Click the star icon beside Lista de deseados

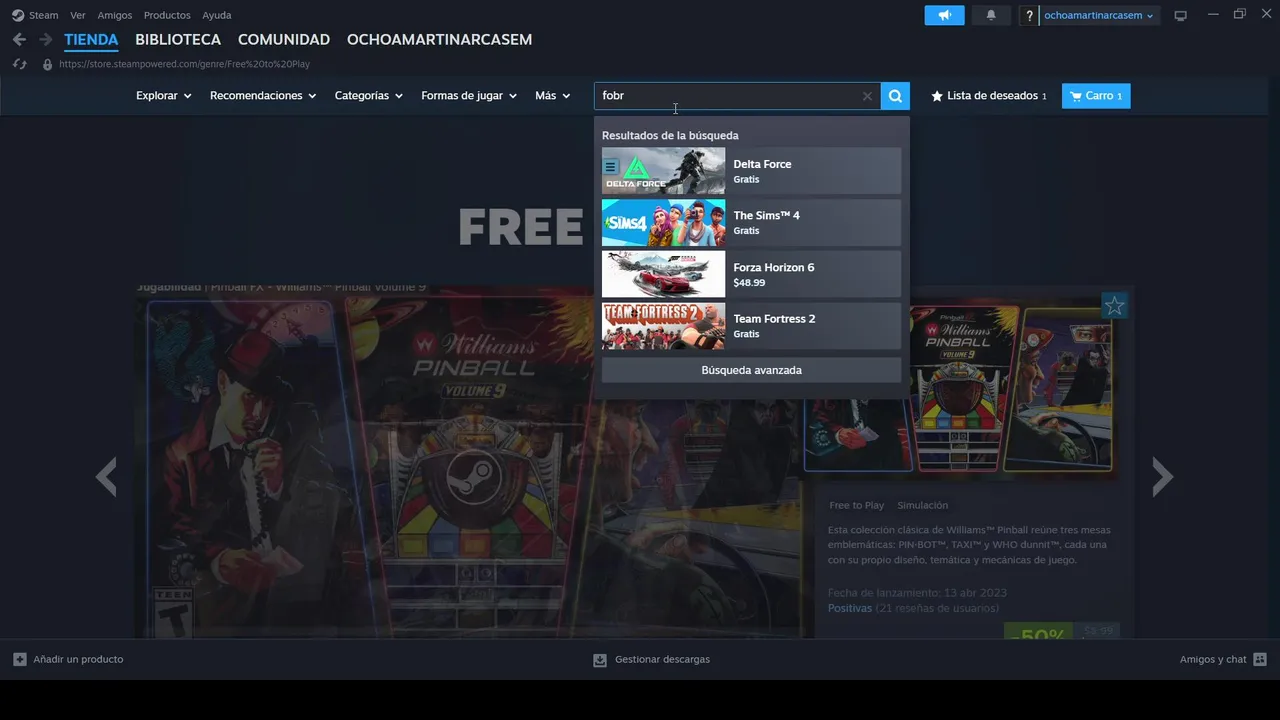[937, 96]
